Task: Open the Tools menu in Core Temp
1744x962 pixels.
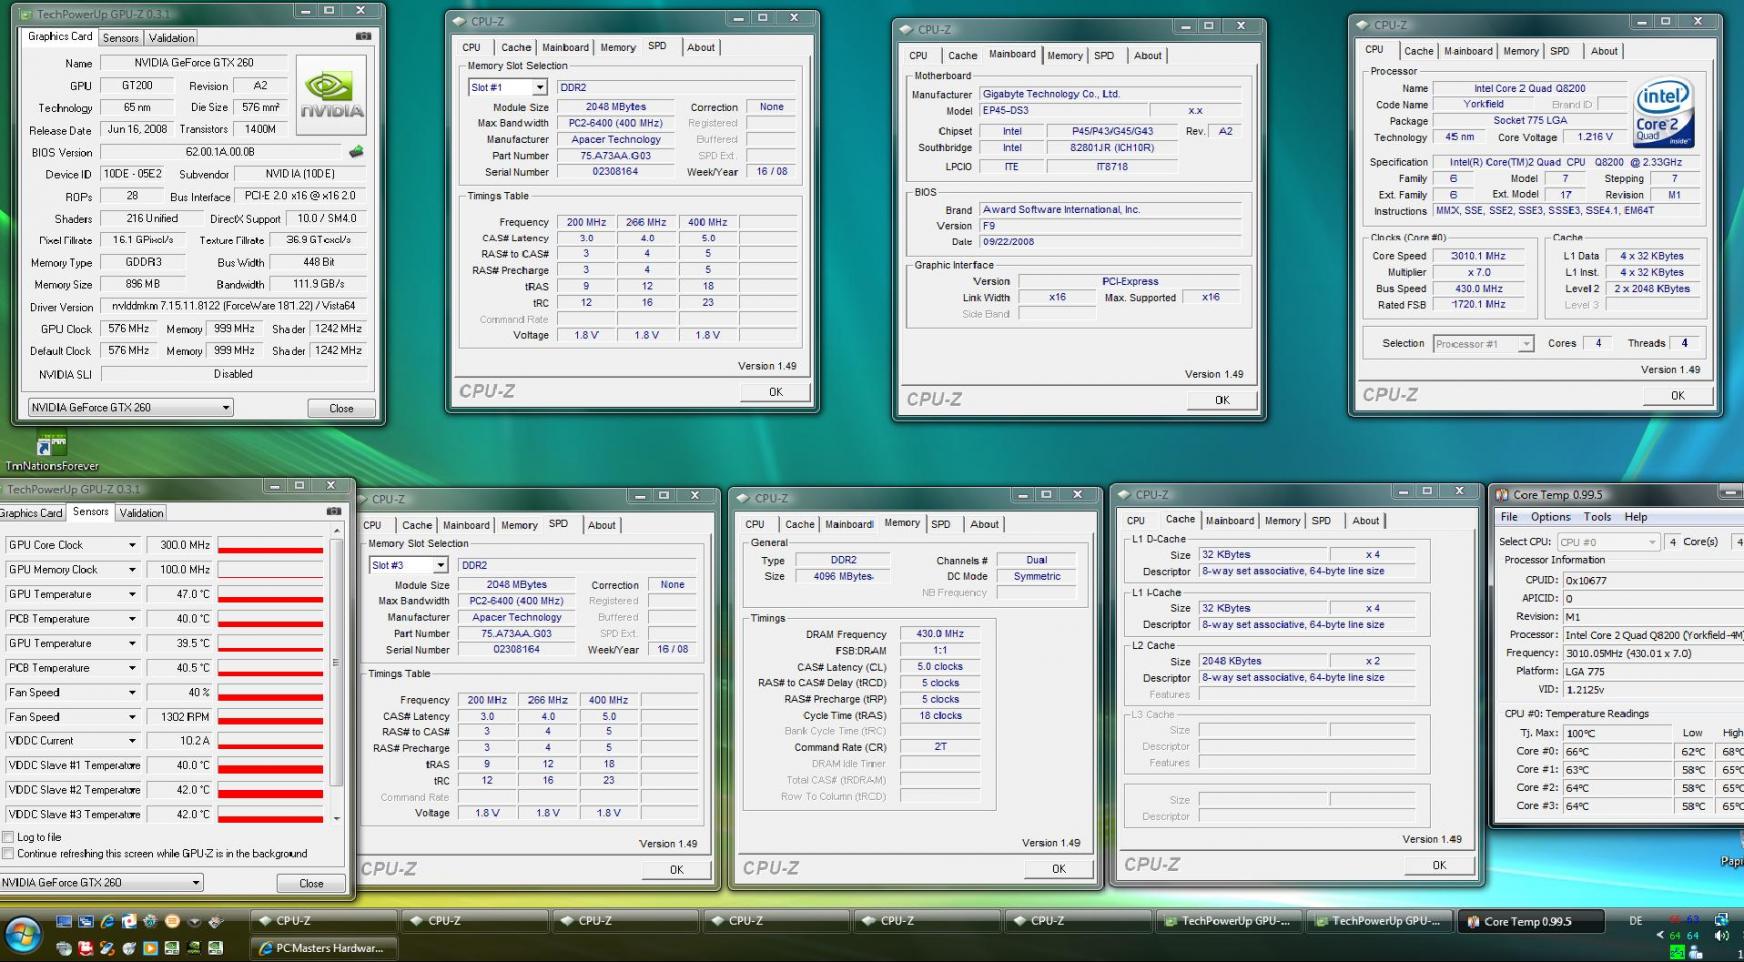Action: coord(1597,517)
